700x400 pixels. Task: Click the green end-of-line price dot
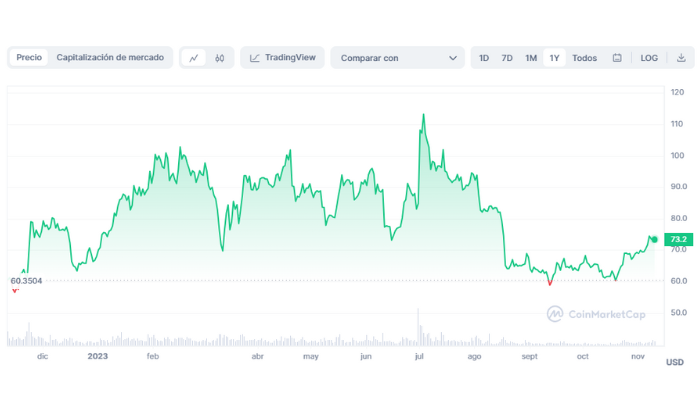coord(654,240)
